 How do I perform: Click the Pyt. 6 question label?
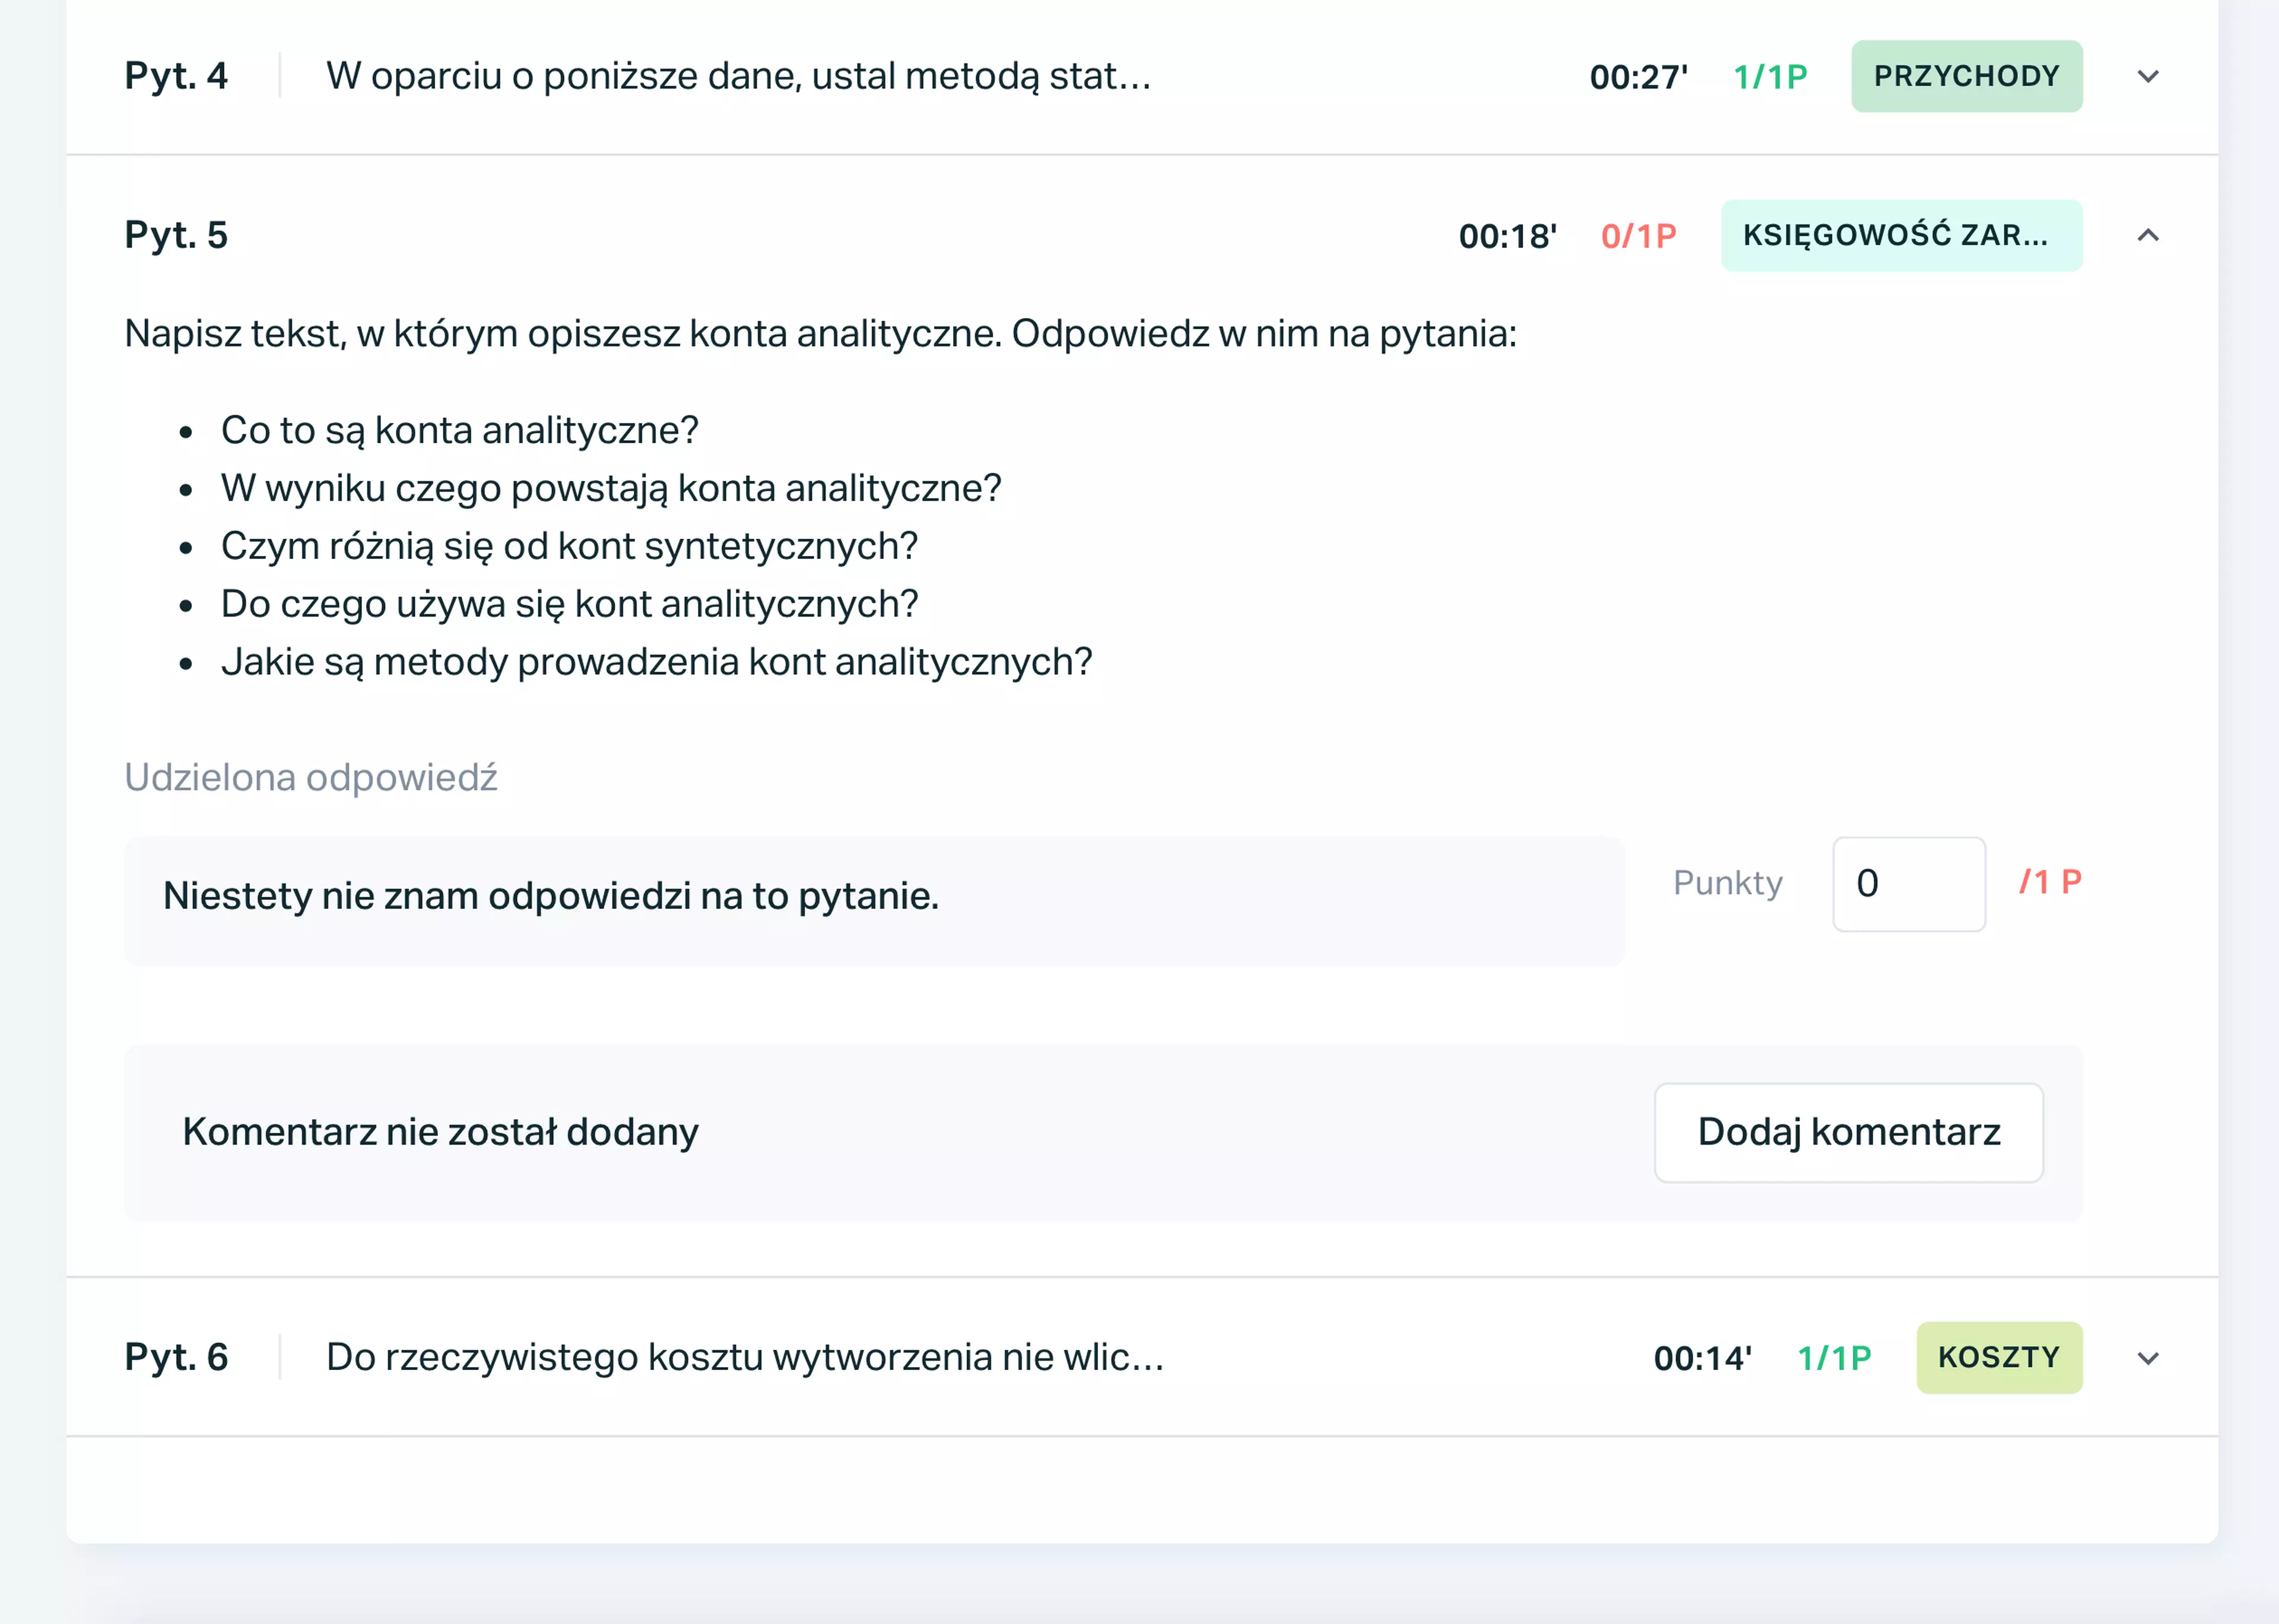coord(176,1357)
